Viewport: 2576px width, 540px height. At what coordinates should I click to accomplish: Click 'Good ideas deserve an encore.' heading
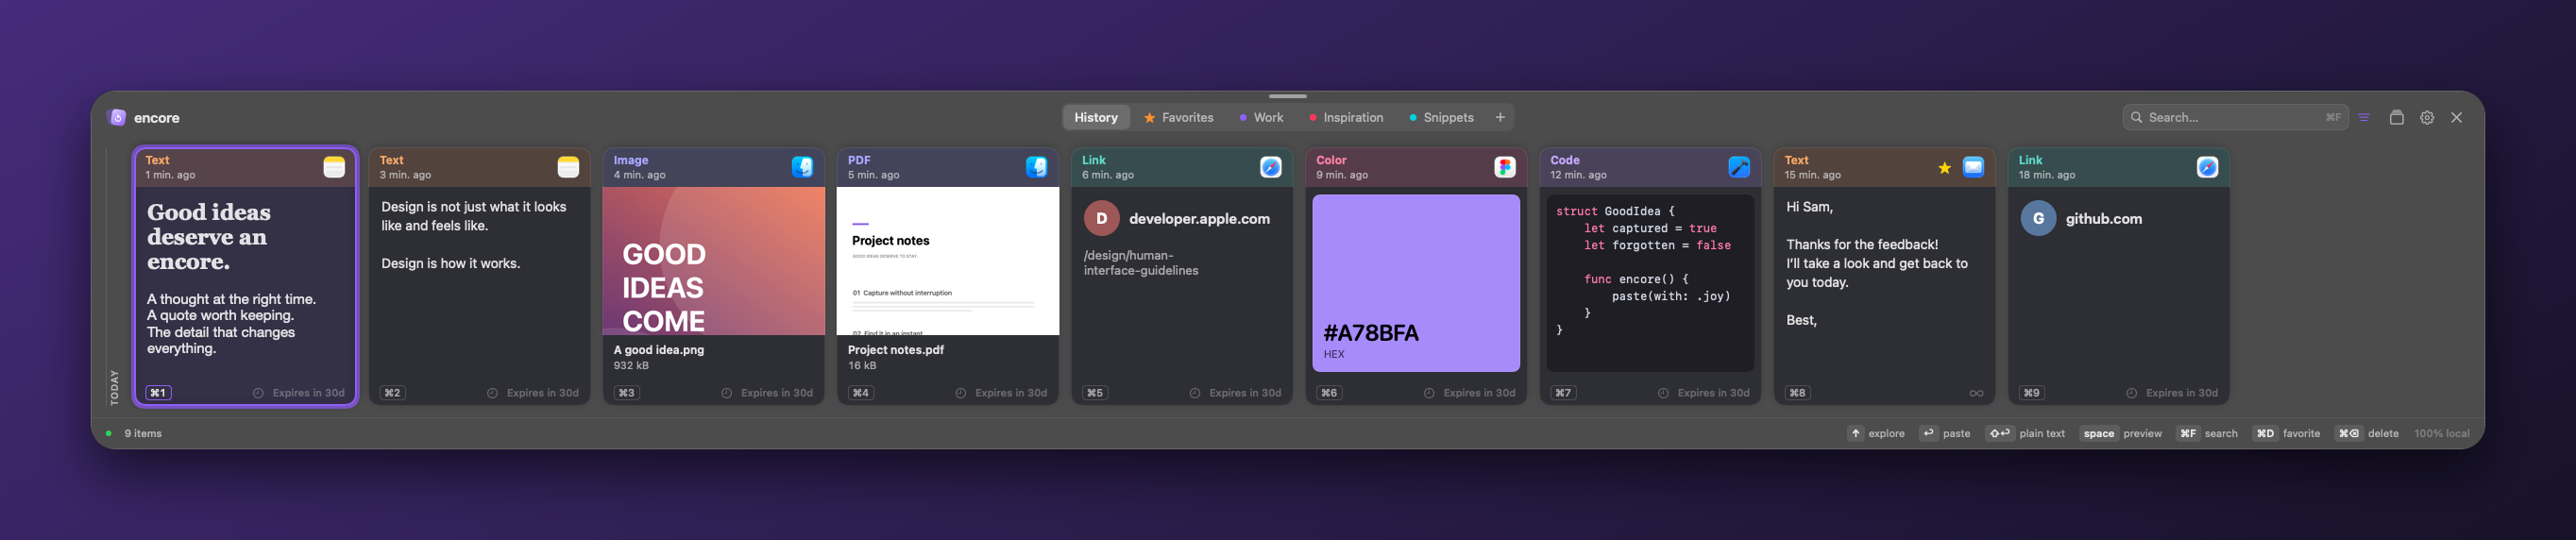coord(209,237)
